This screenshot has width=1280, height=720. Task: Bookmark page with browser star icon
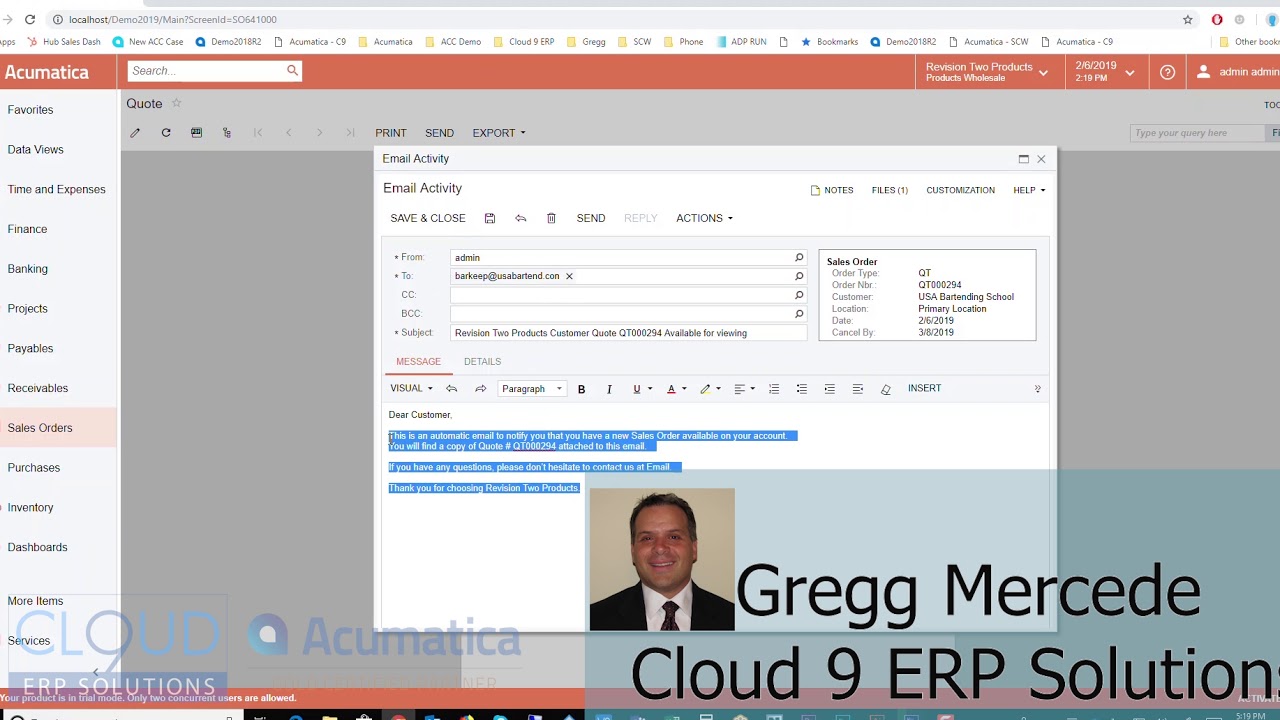1188,19
